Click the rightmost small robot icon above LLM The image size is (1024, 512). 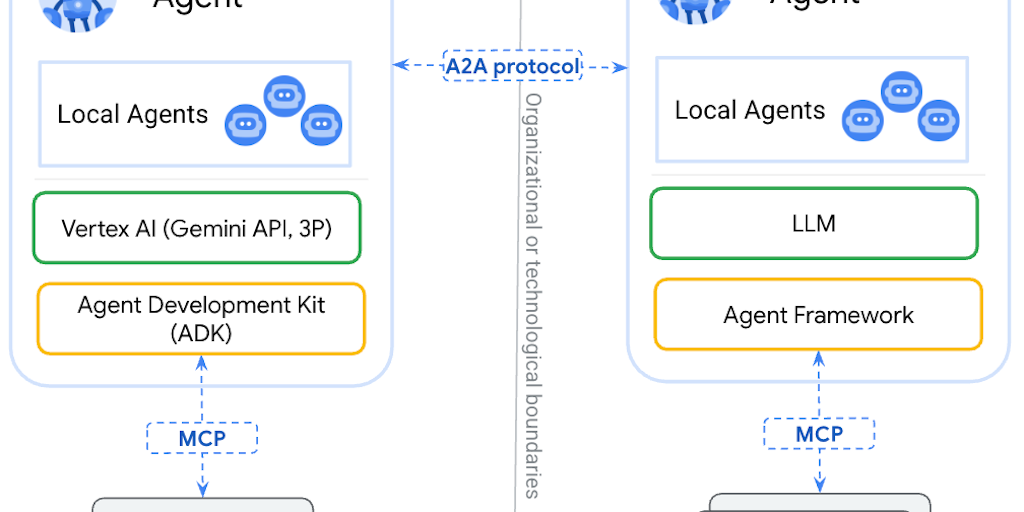(938, 121)
